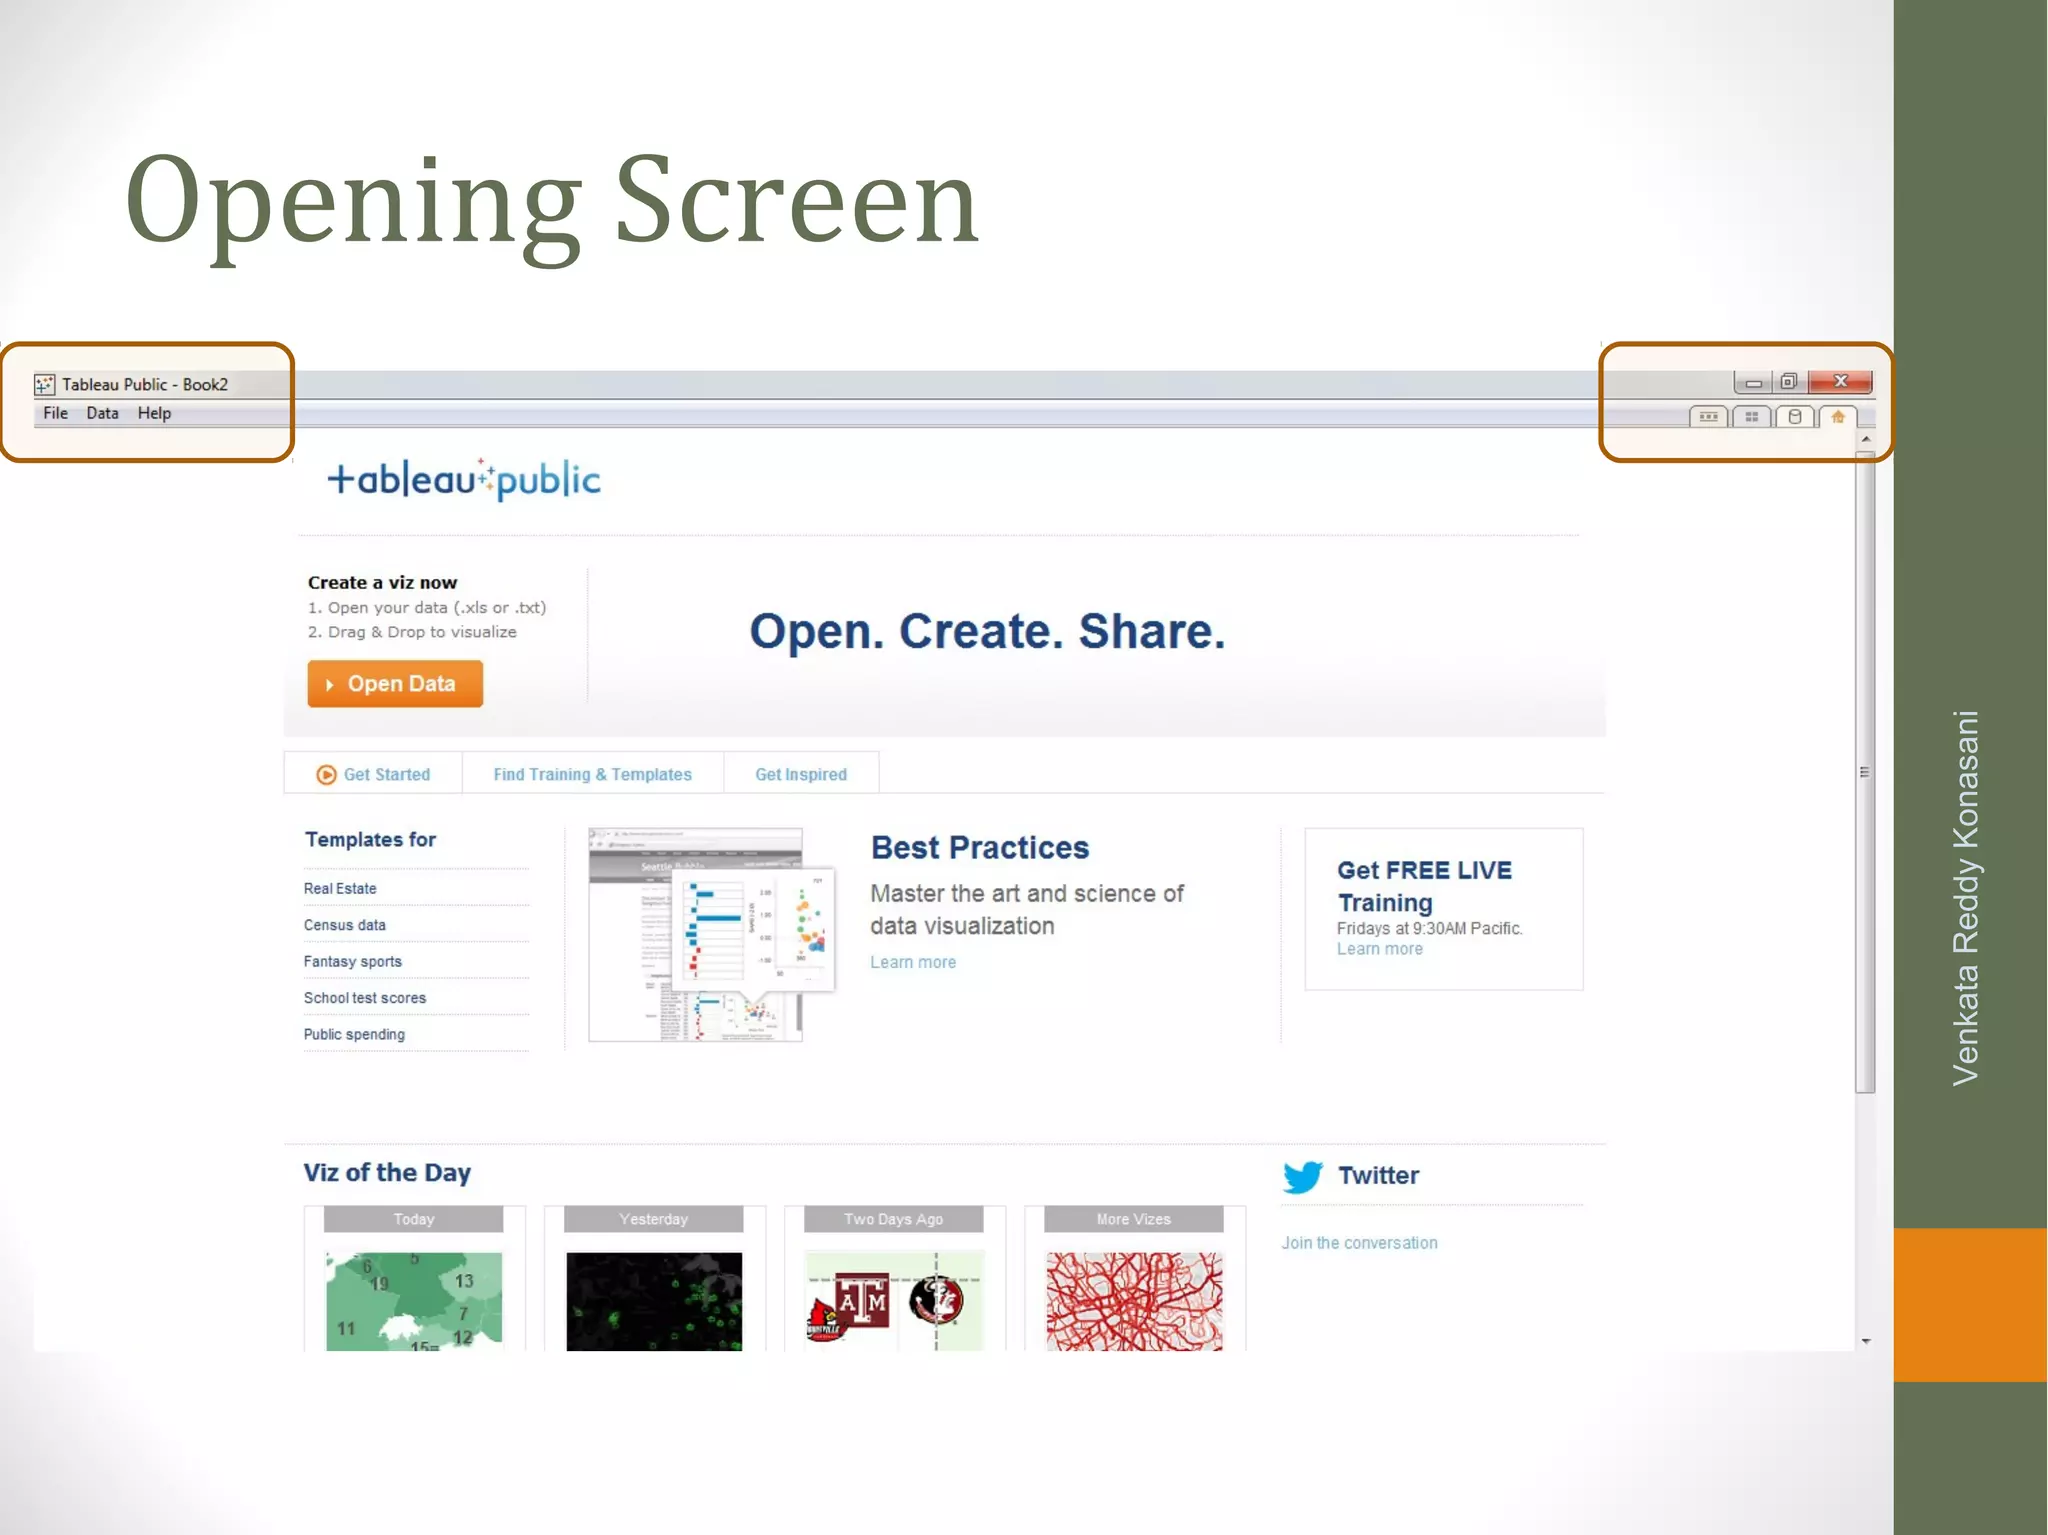Click the tableau public logo

464,479
